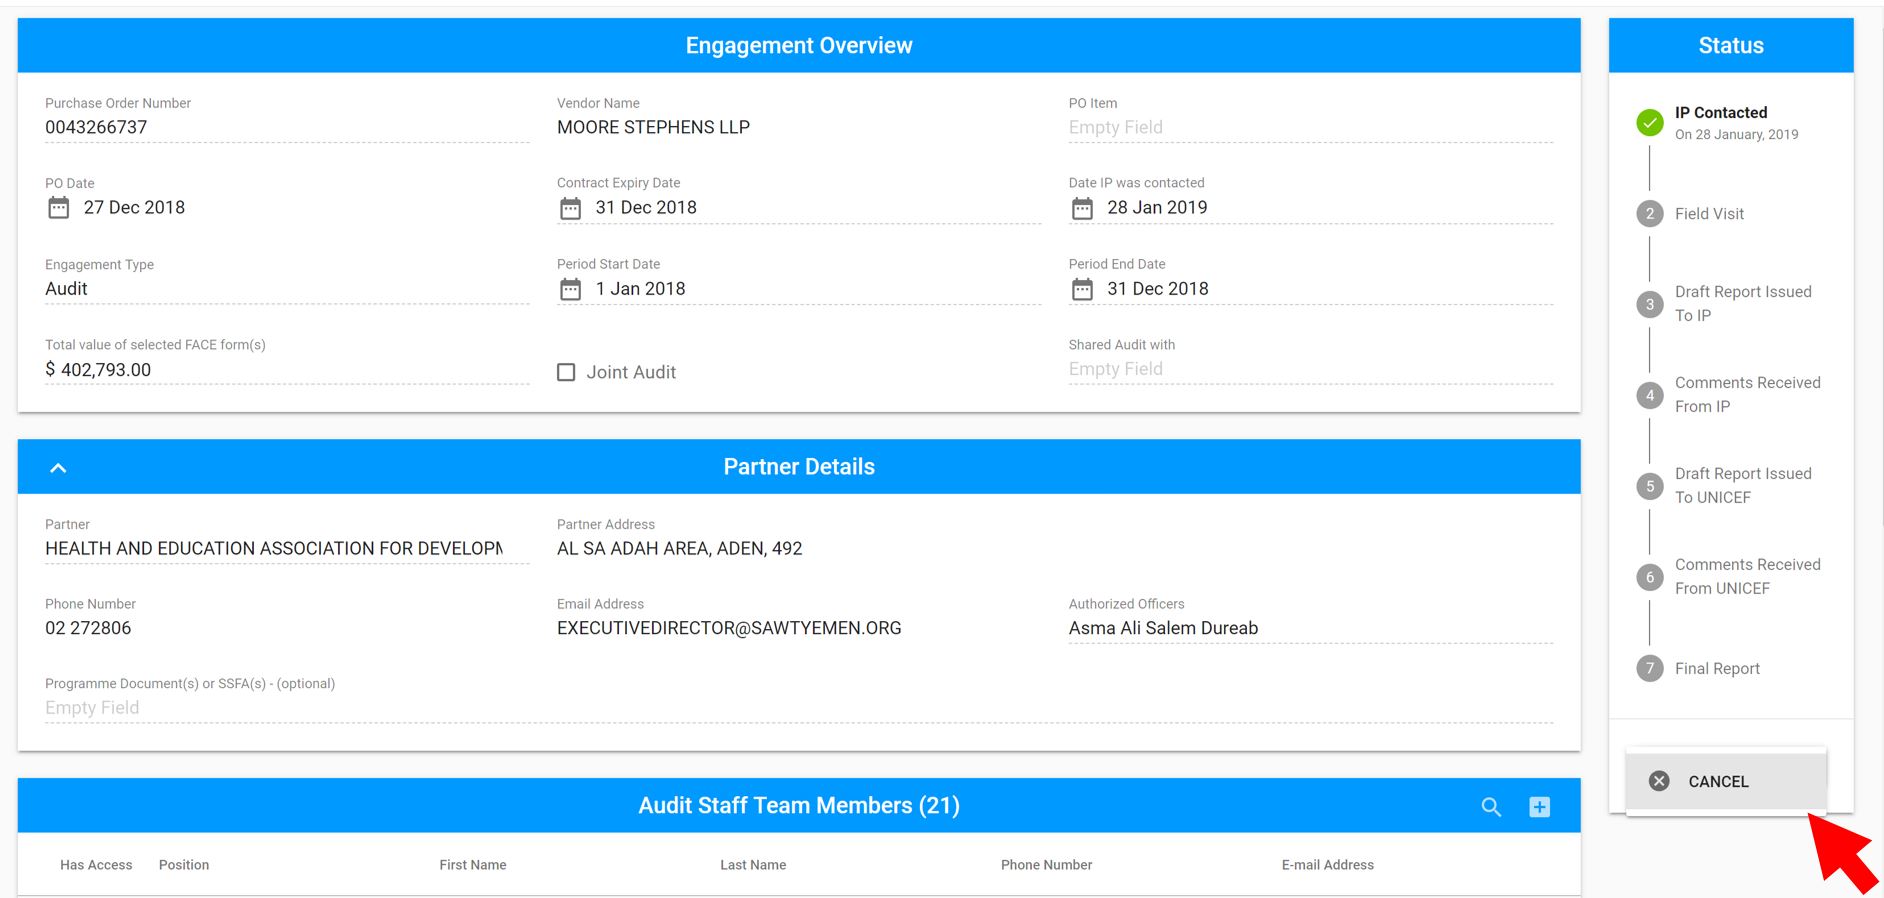The width and height of the screenshot is (1884, 898).
Task: Select the Final Report status step
Action: (x=1717, y=669)
